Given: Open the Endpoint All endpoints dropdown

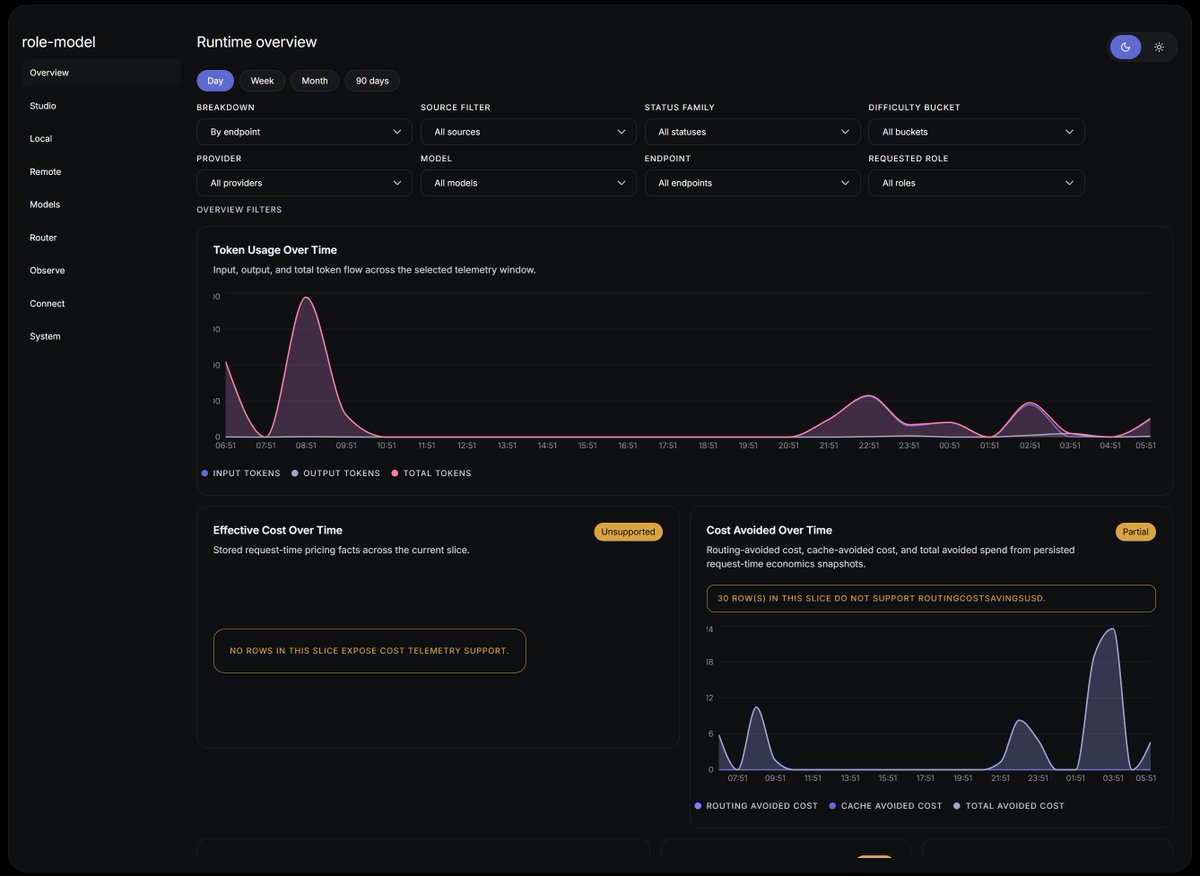Looking at the screenshot, I should coord(752,183).
